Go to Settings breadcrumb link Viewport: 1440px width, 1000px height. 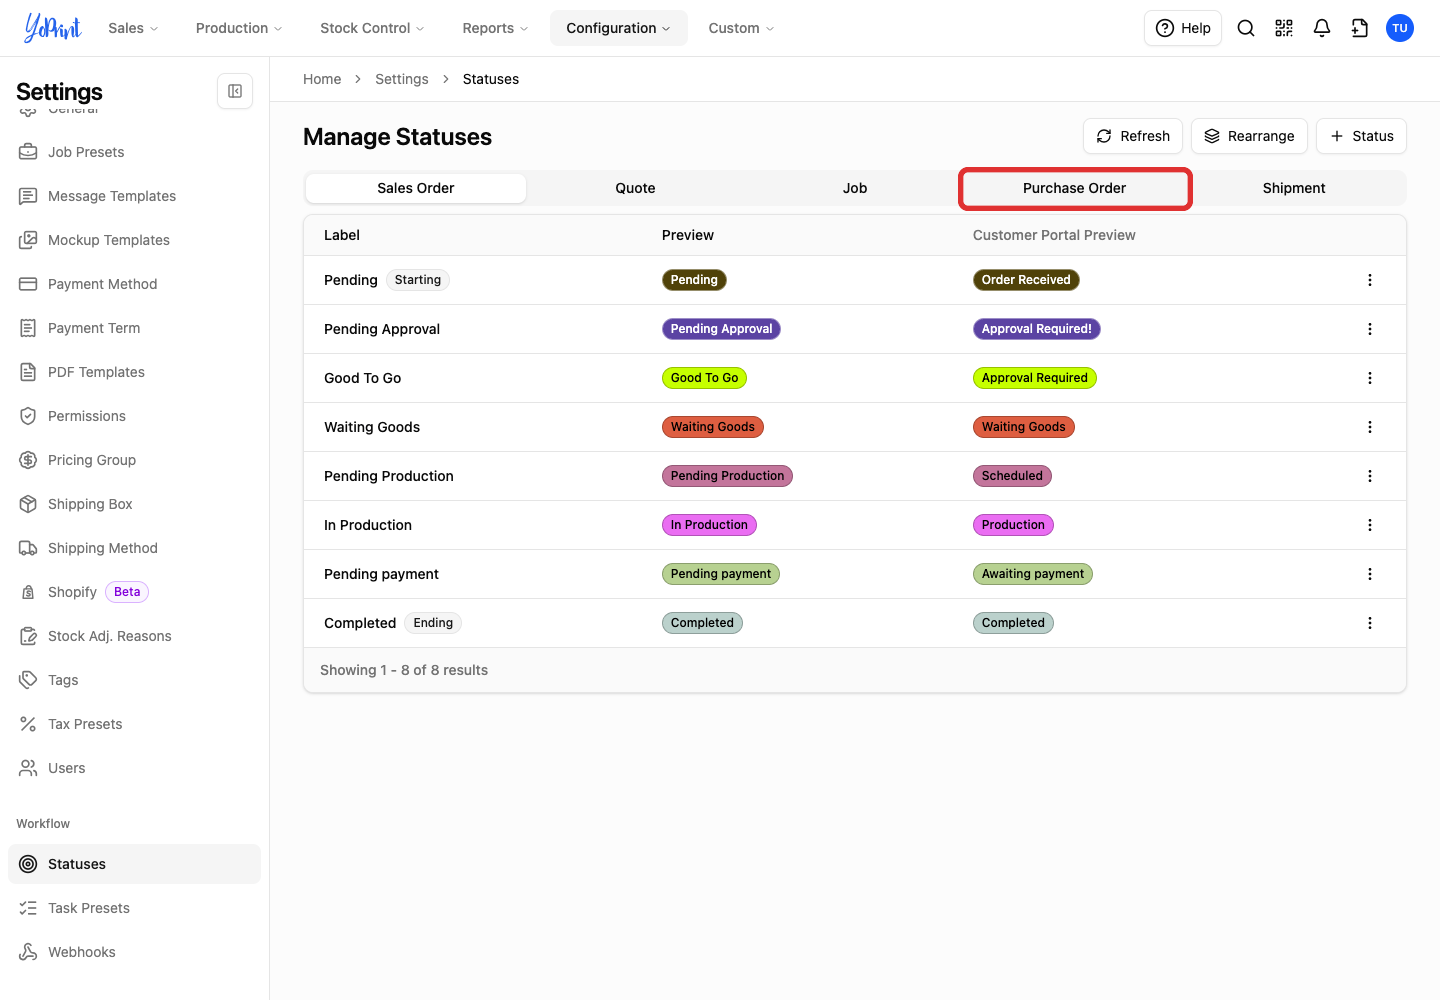402,79
